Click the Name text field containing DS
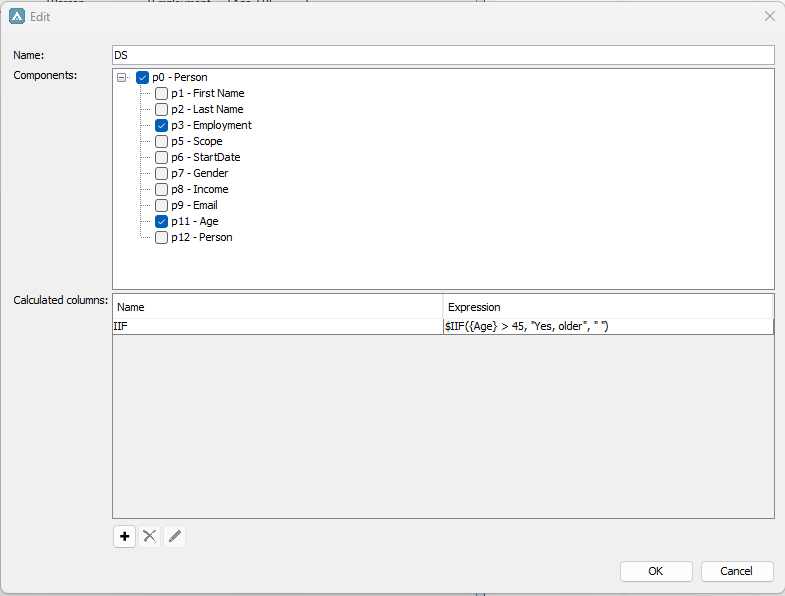 pyautogui.click(x=443, y=55)
